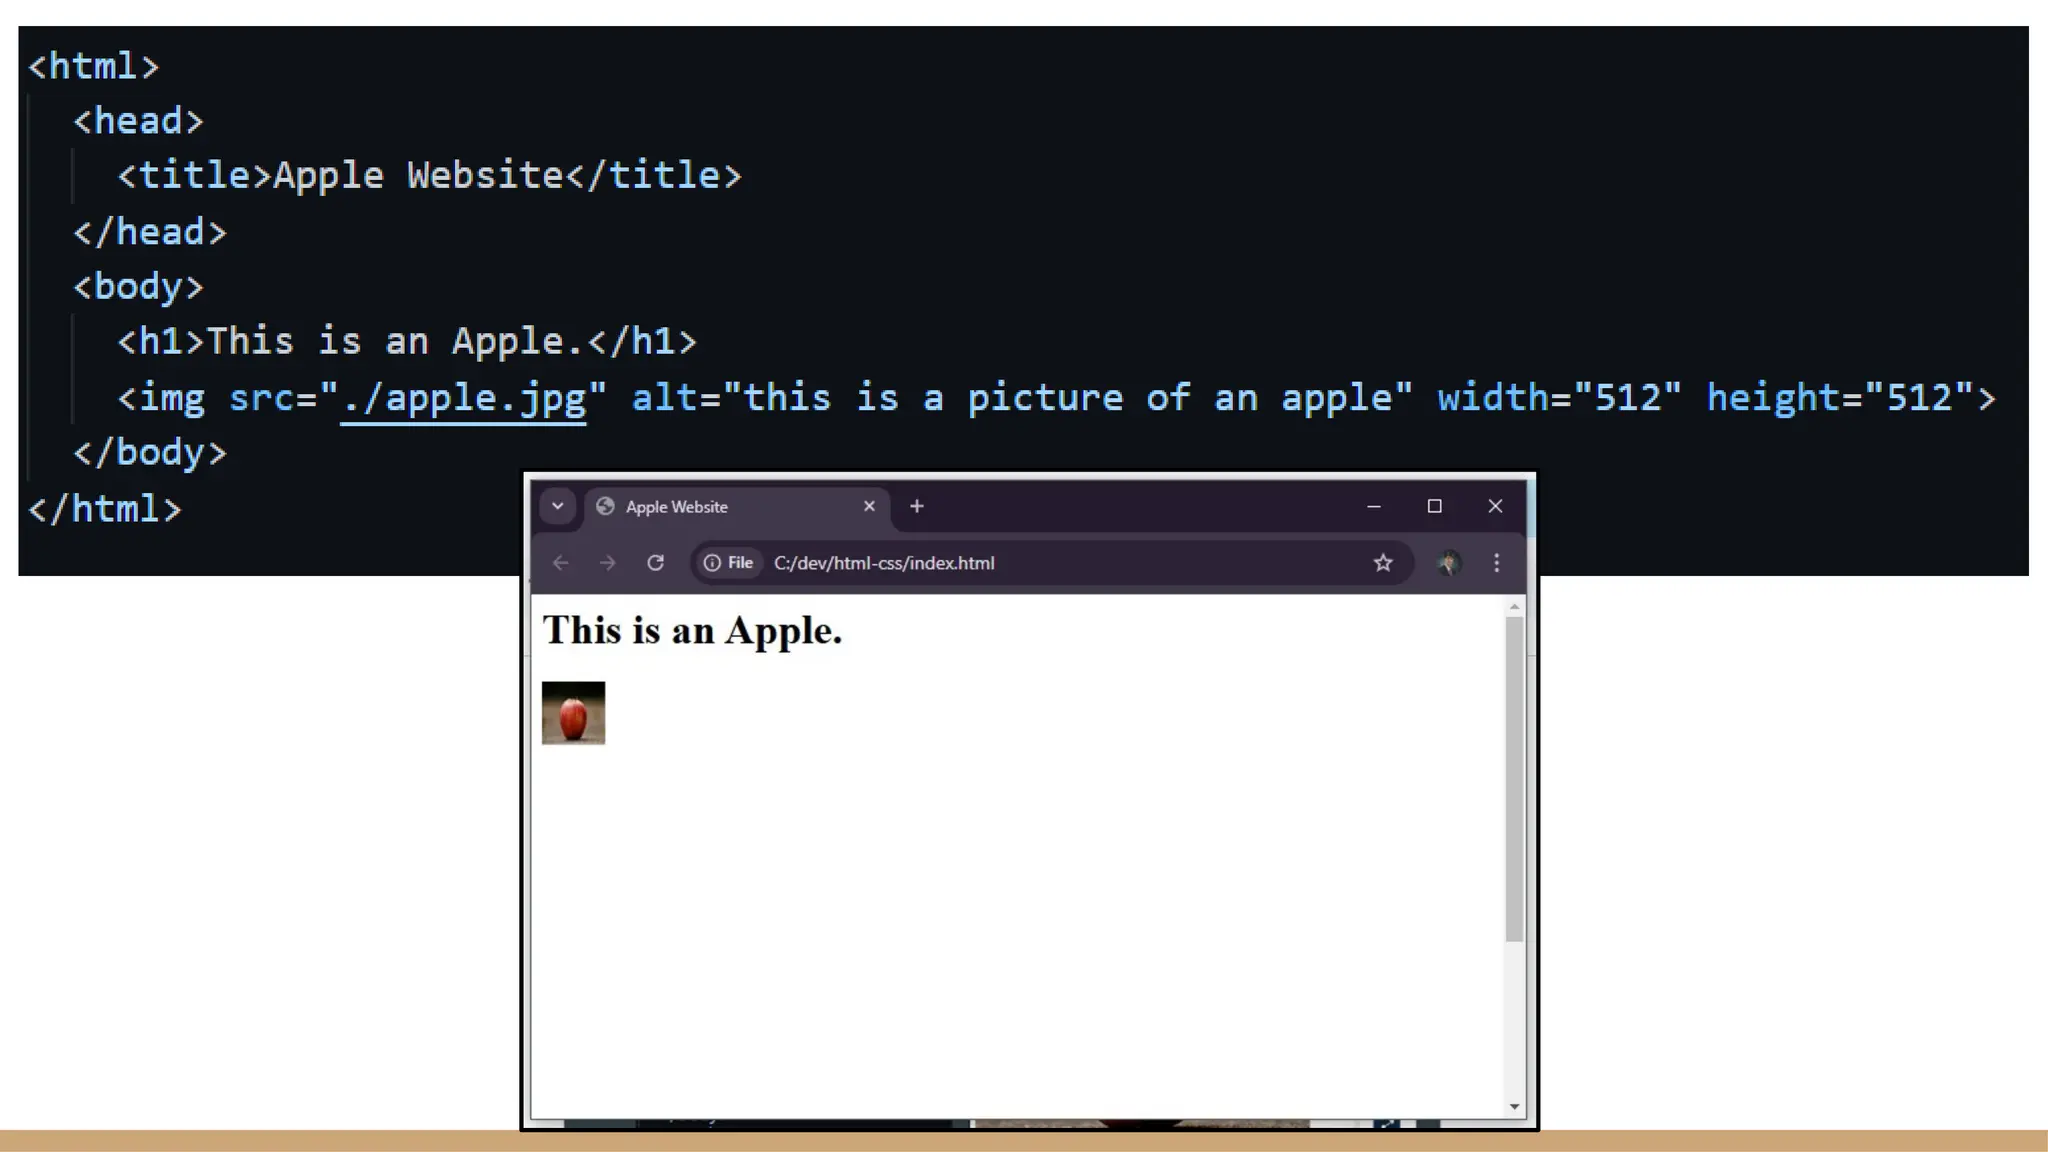This screenshot has height=1152, width=2048.
Task: Expand the tab search dropdown chevron
Action: point(558,506)
